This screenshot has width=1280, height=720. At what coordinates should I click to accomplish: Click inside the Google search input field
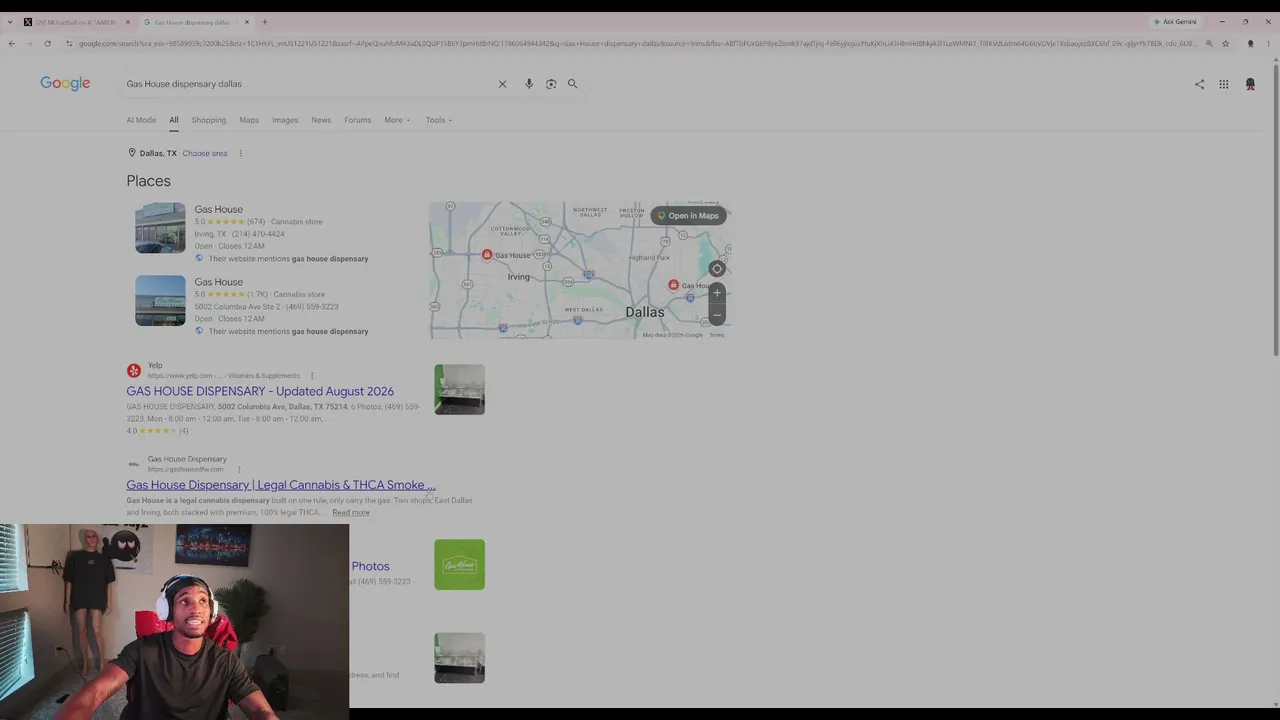point(310,84)
